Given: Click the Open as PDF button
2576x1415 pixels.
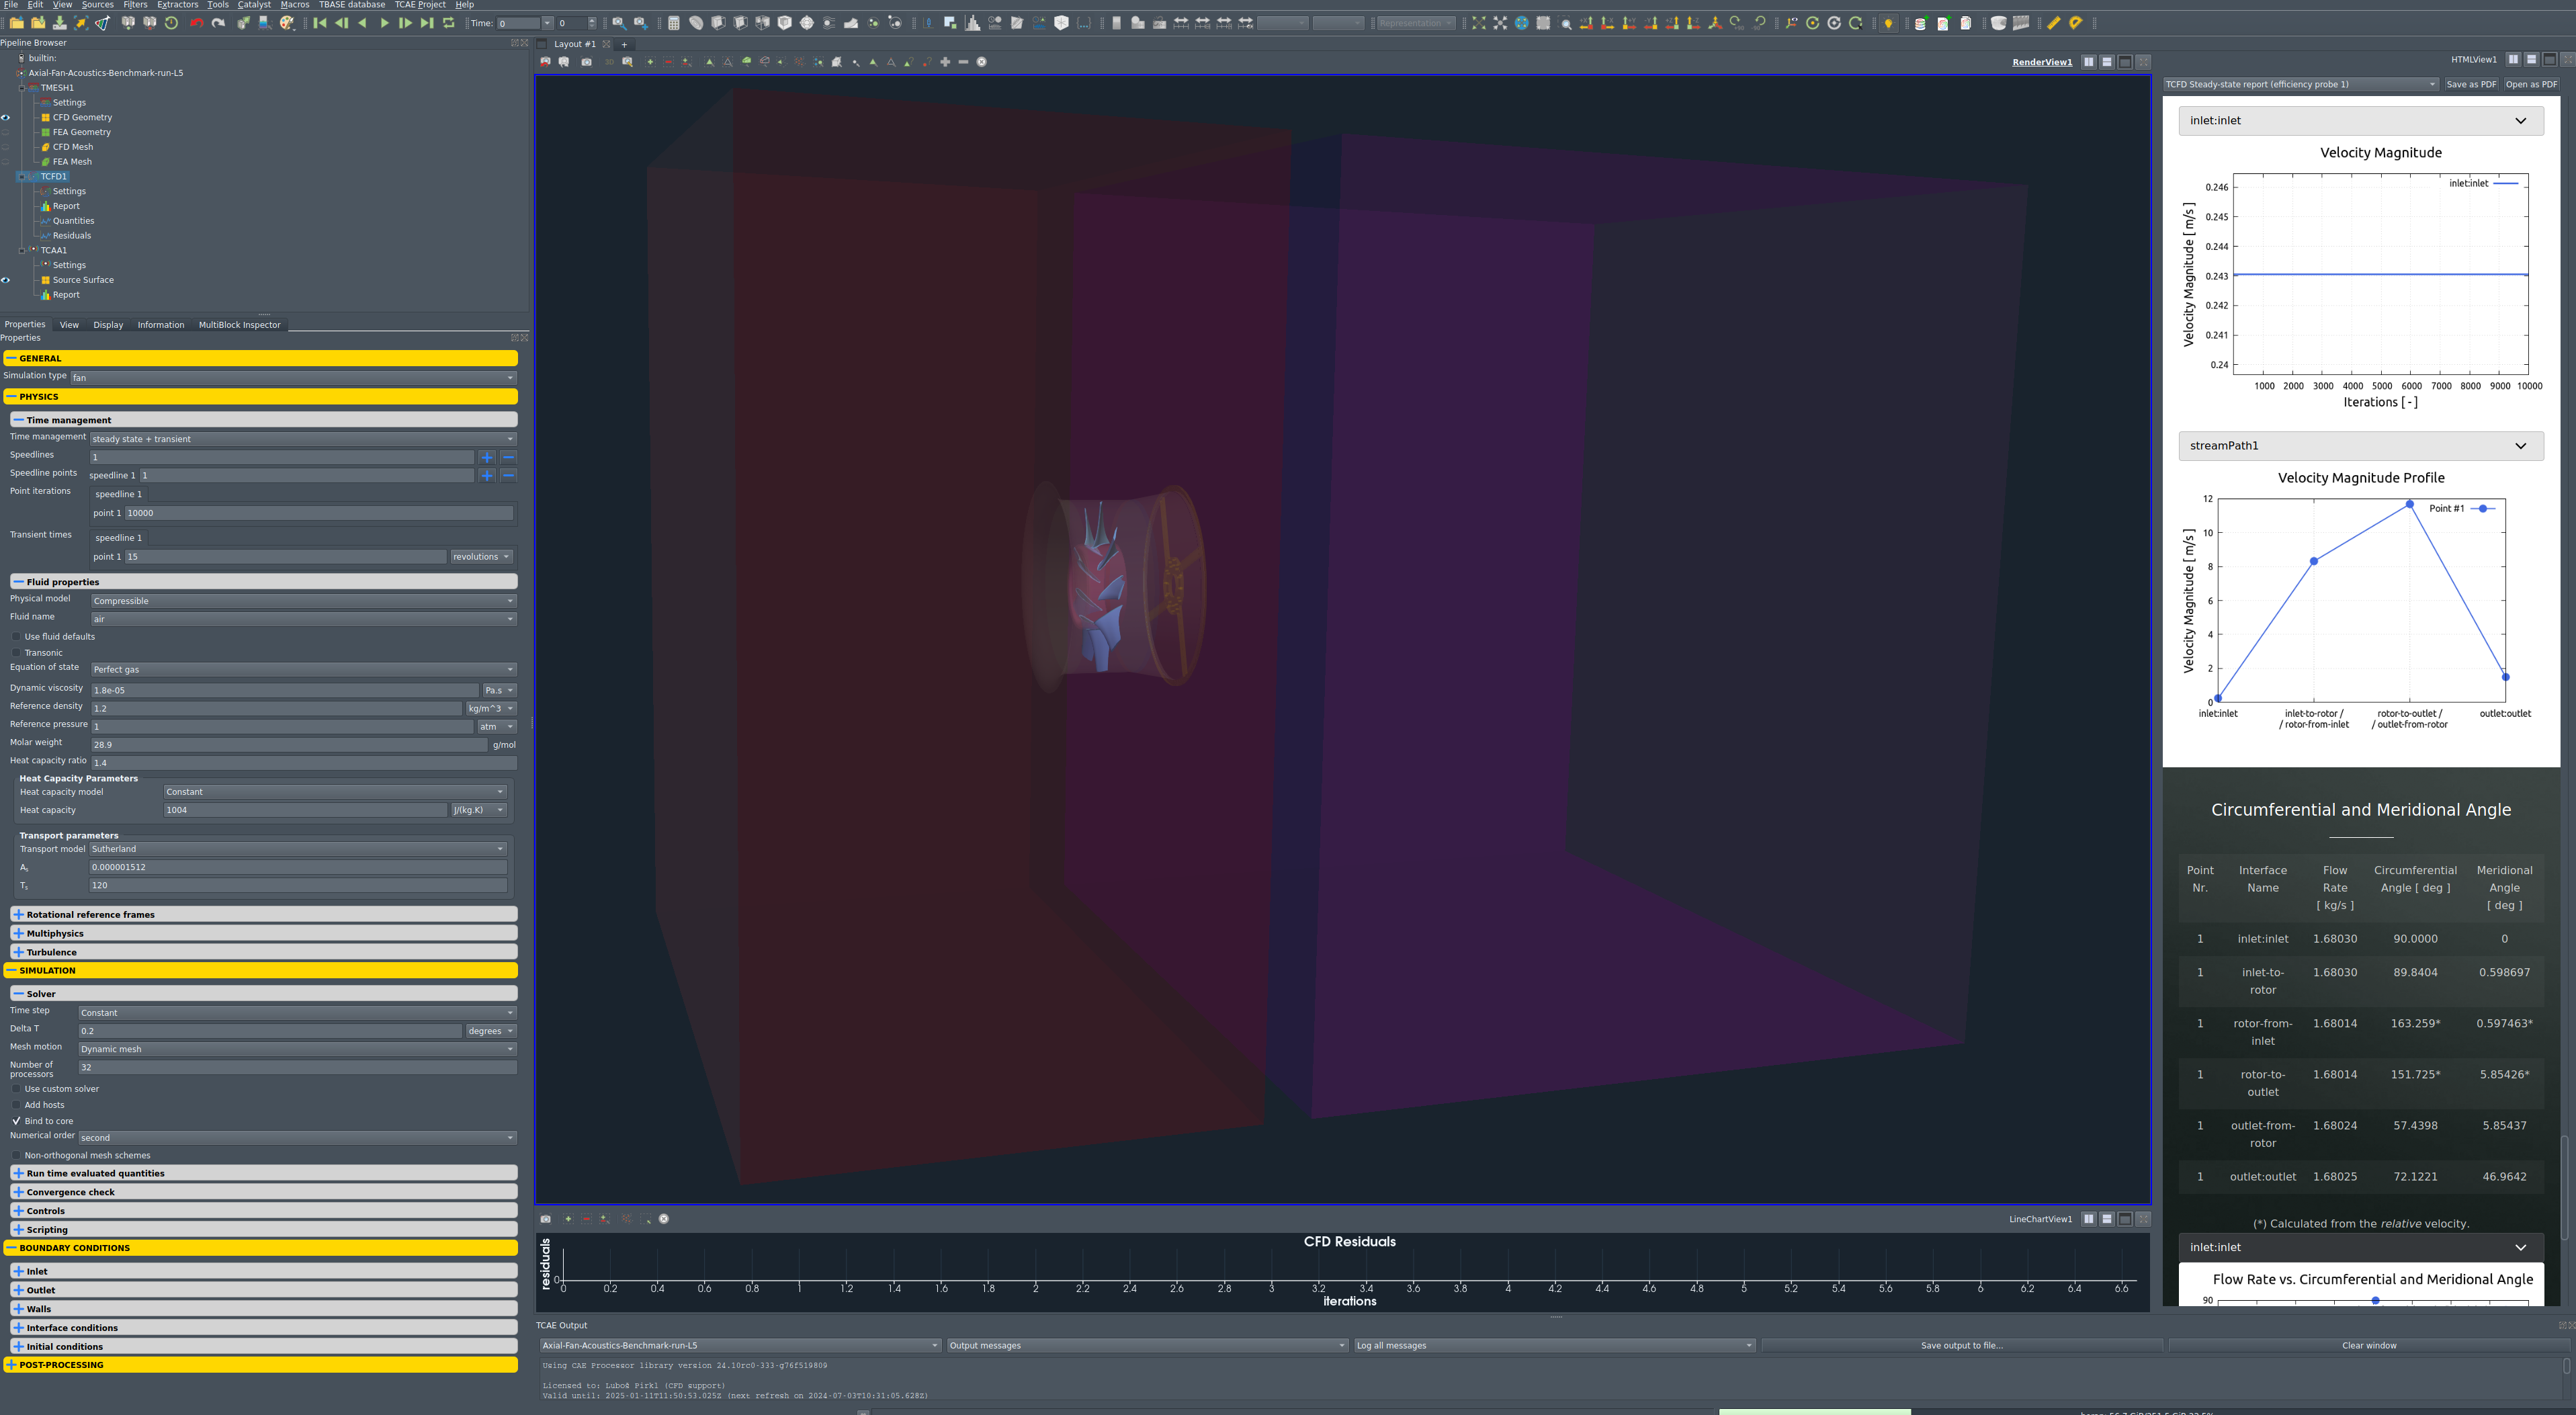Looking at the screenshot, I should [x=2531, y=84].
